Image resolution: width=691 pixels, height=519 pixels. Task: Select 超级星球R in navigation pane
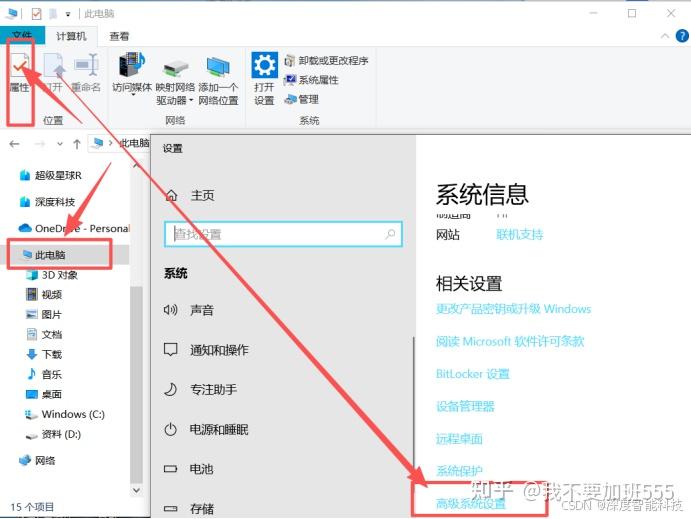pos(51,175)
